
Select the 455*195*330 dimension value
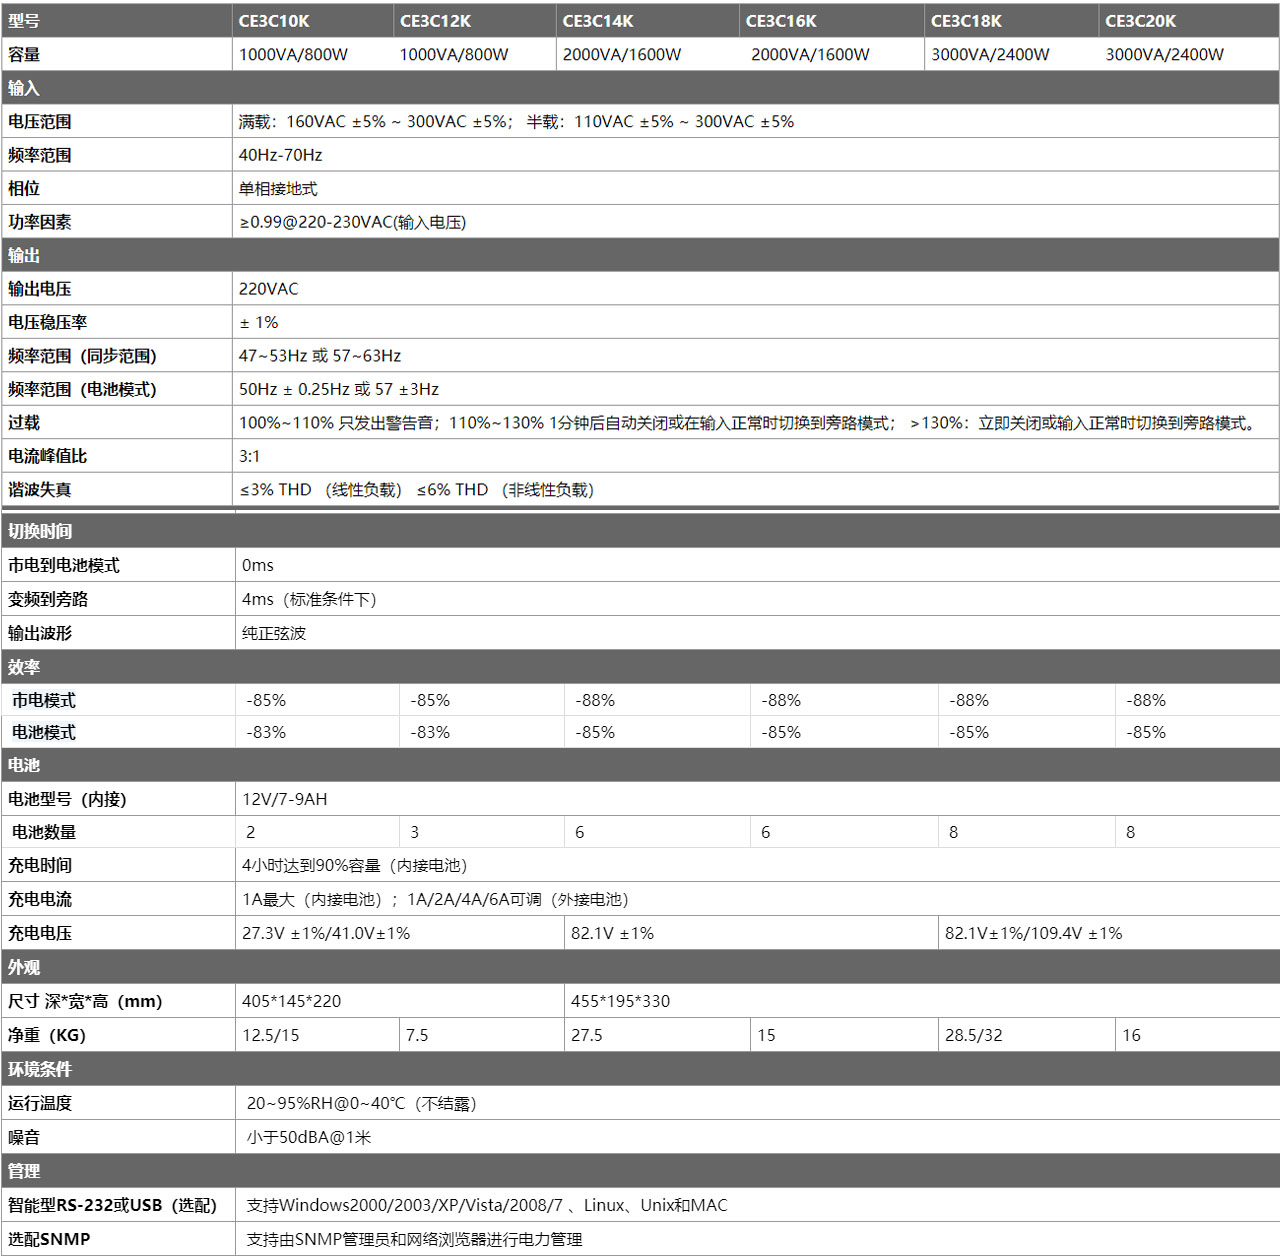pyautogui.click(x=620, y=1002)
